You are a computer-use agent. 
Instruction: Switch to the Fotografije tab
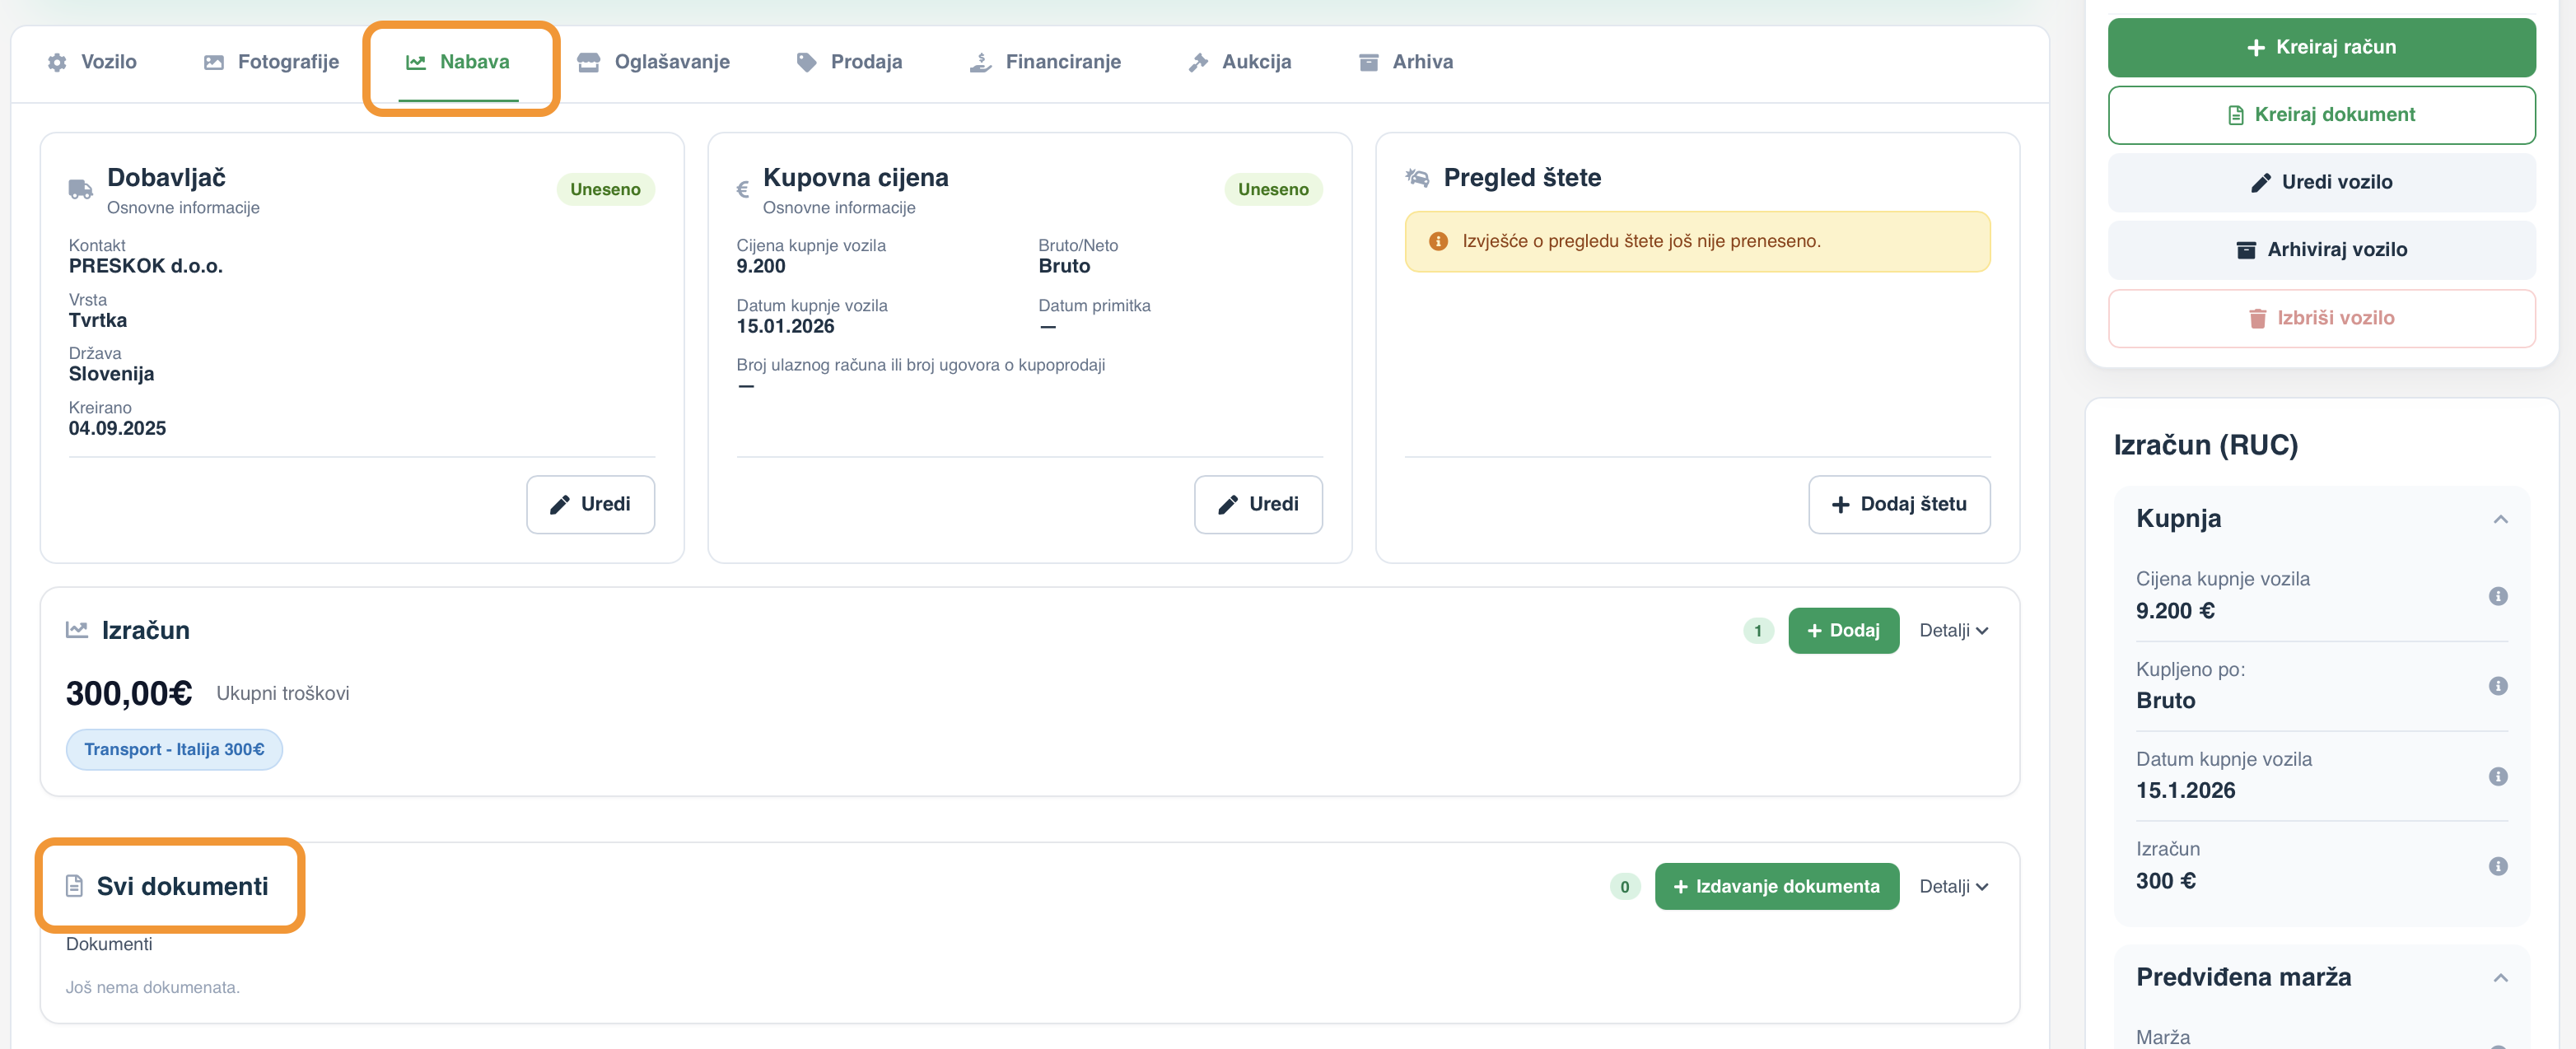tap(271, 62)
